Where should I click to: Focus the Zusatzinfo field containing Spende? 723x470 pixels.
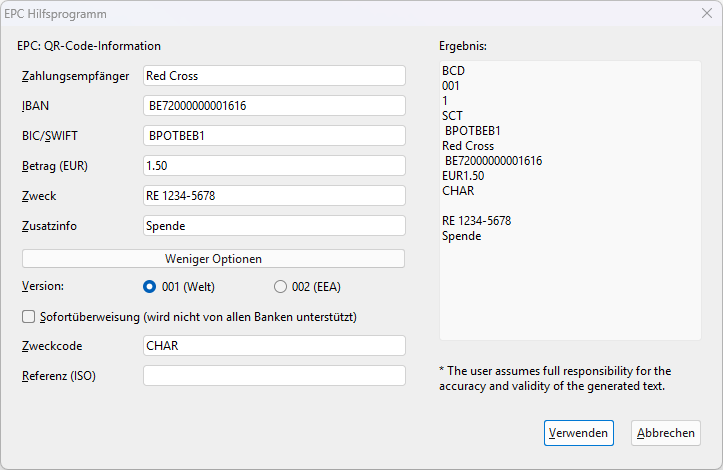(x=274, y=226)
